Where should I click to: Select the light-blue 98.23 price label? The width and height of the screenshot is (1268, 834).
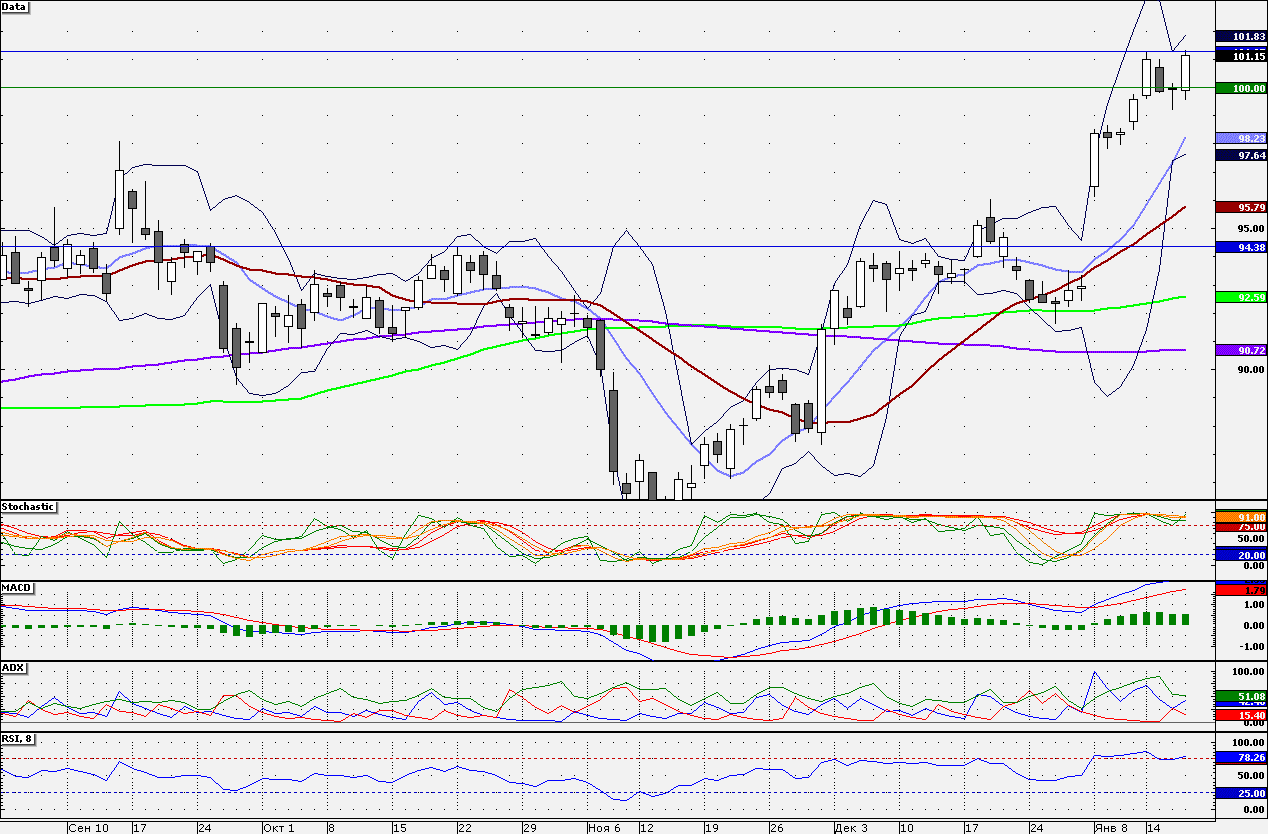pos(1240,138)
